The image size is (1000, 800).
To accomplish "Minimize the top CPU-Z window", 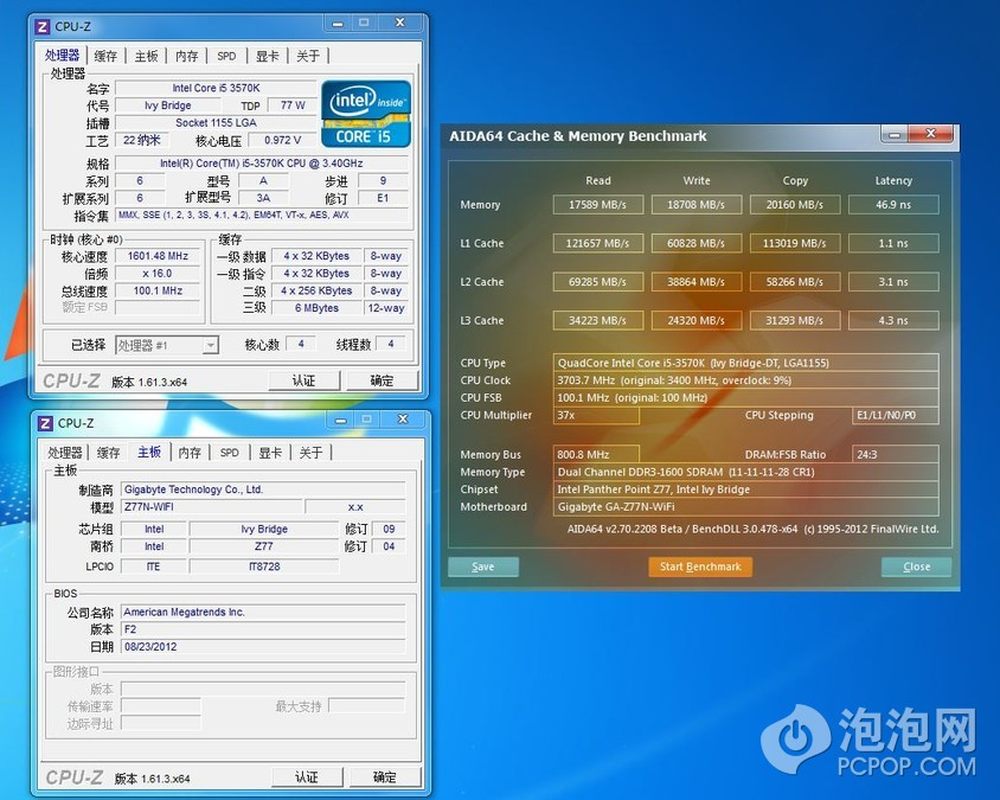I will point(338,24).
